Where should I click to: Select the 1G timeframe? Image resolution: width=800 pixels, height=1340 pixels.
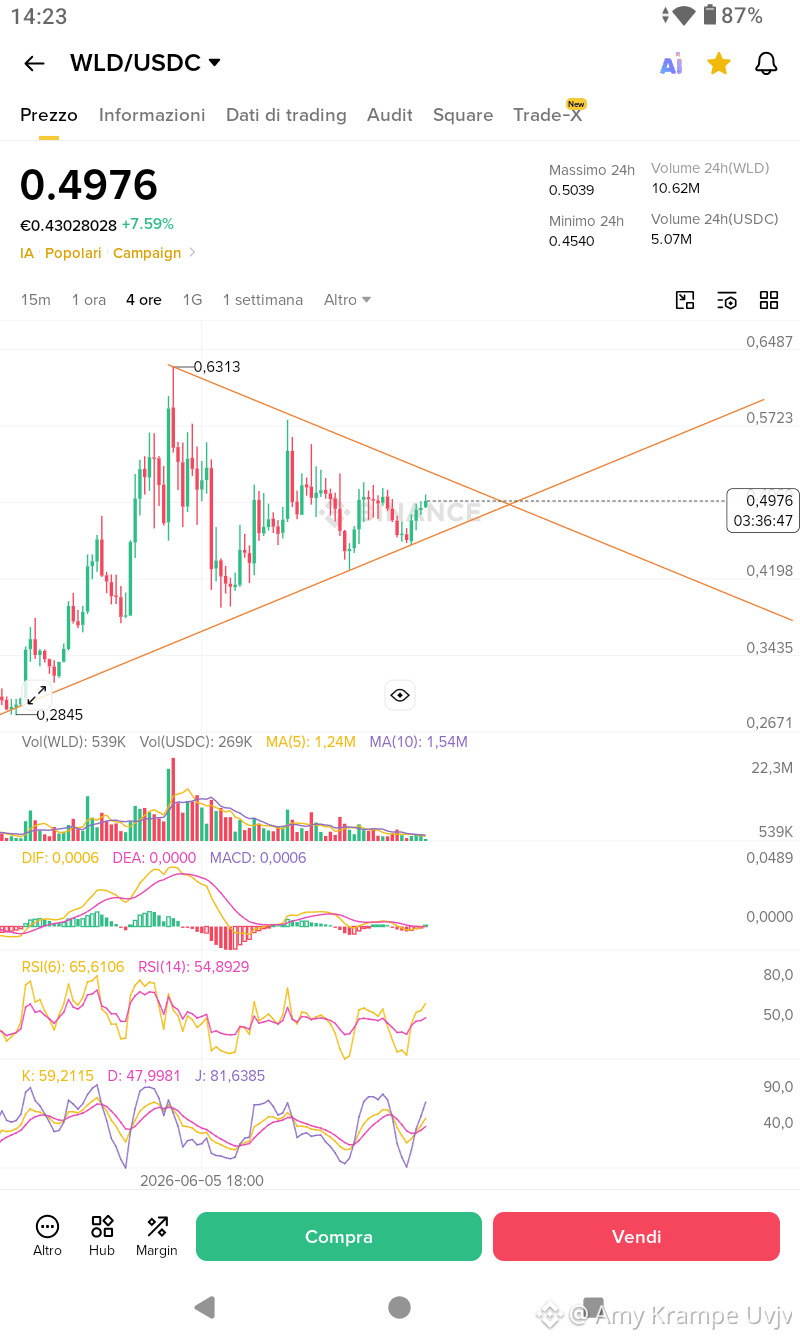192,300
